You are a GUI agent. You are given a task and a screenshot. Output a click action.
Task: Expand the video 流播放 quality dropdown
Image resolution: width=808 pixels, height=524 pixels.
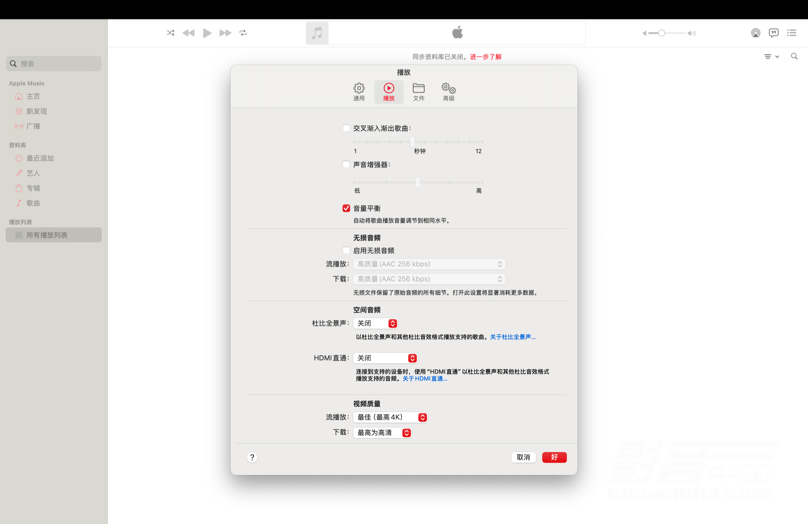click(391, 417)
